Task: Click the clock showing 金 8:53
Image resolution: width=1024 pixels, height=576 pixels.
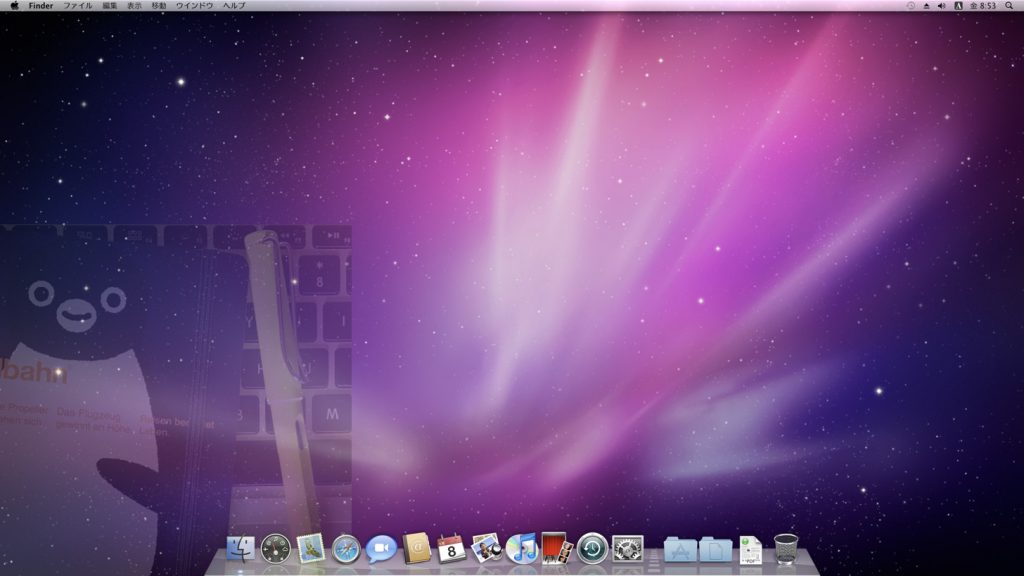Action: 983,5
